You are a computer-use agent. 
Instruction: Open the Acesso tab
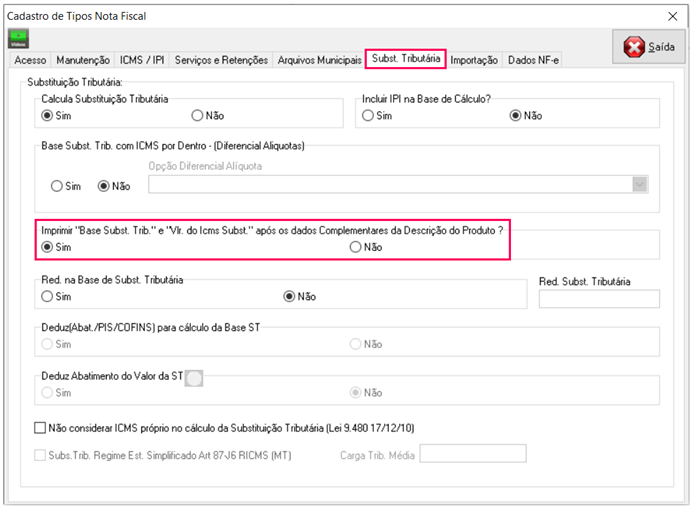(x=30, y=61)
